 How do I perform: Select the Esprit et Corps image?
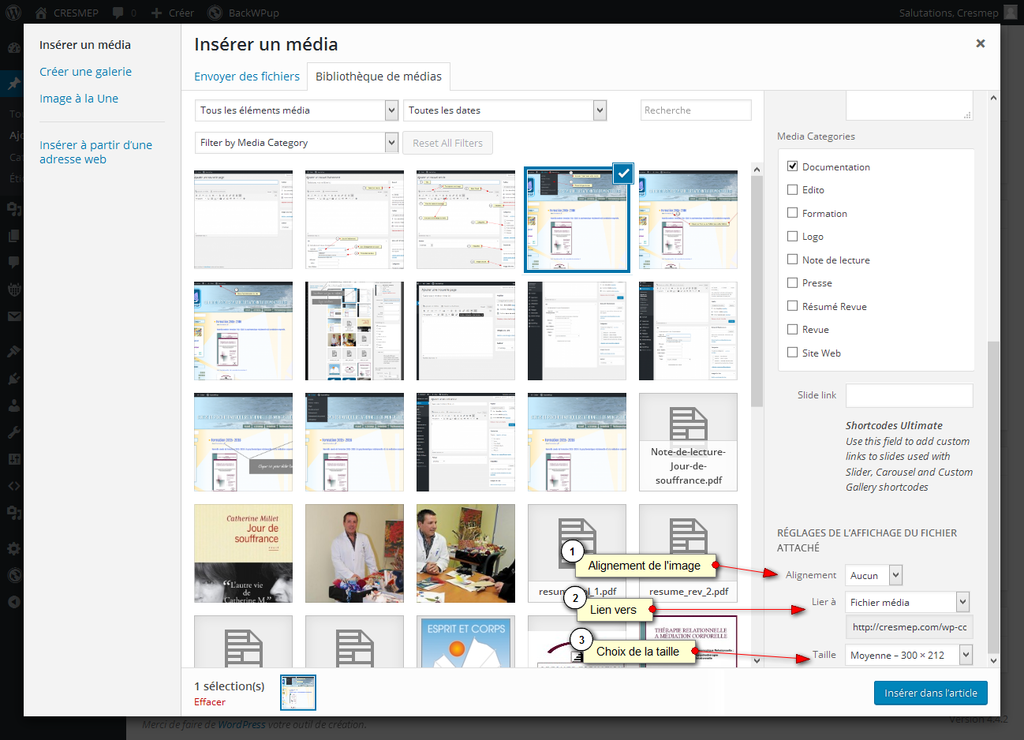466,641
